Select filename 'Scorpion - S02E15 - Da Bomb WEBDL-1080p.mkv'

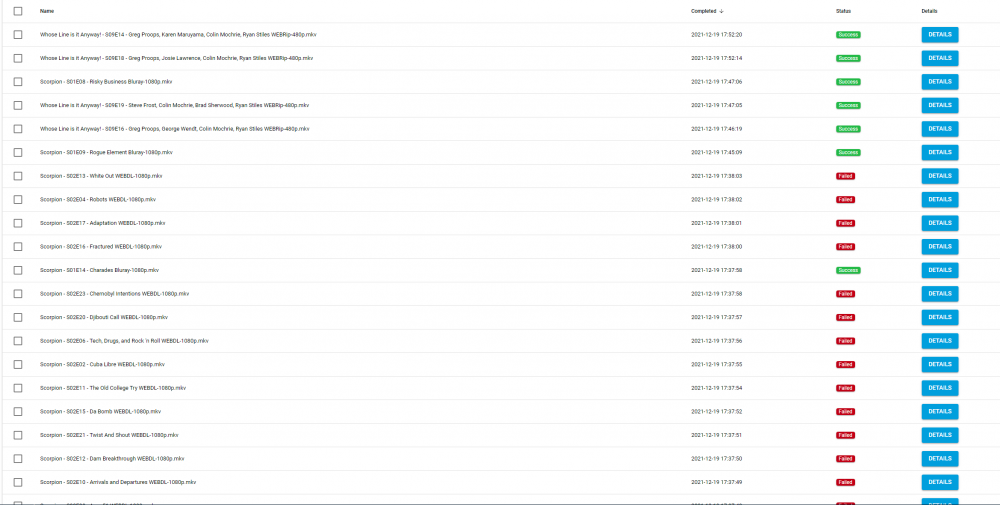click(x=100, y=412)
